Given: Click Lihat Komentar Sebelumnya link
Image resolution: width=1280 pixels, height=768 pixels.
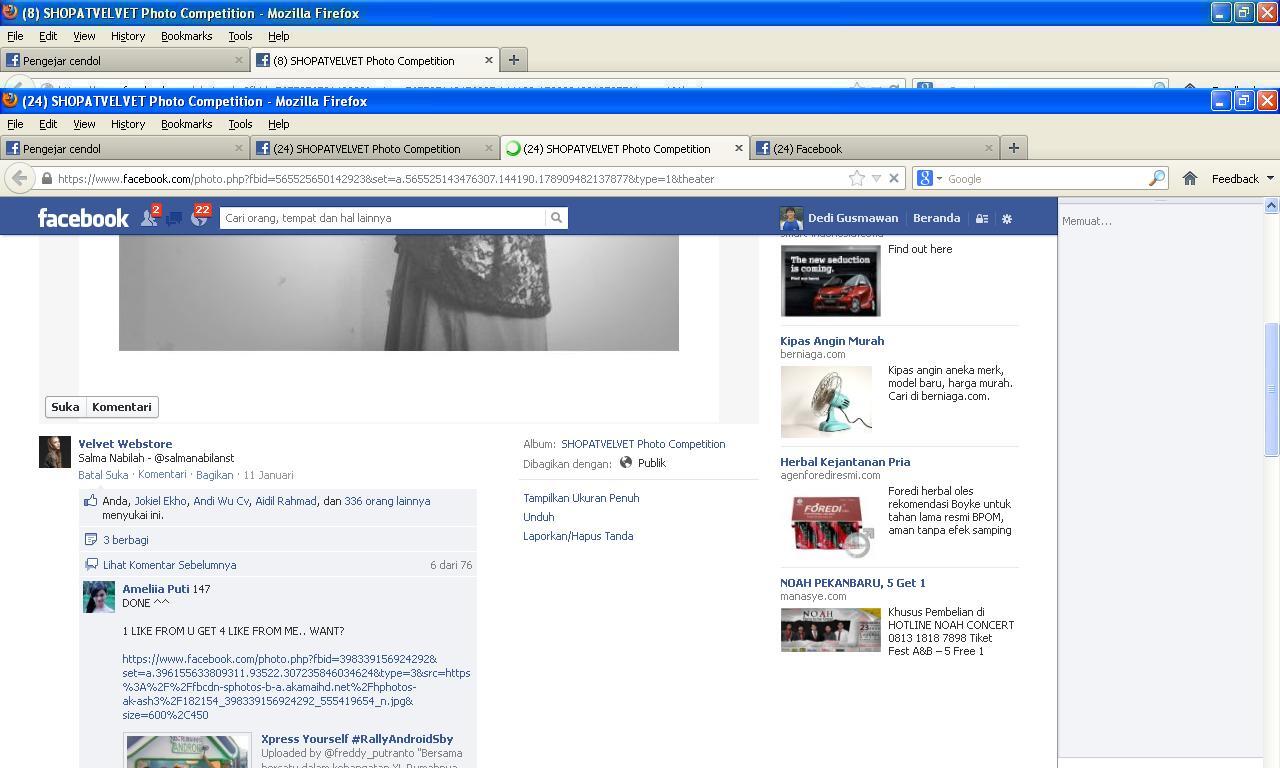Looking at the screenshot, I should coord(169,565).
